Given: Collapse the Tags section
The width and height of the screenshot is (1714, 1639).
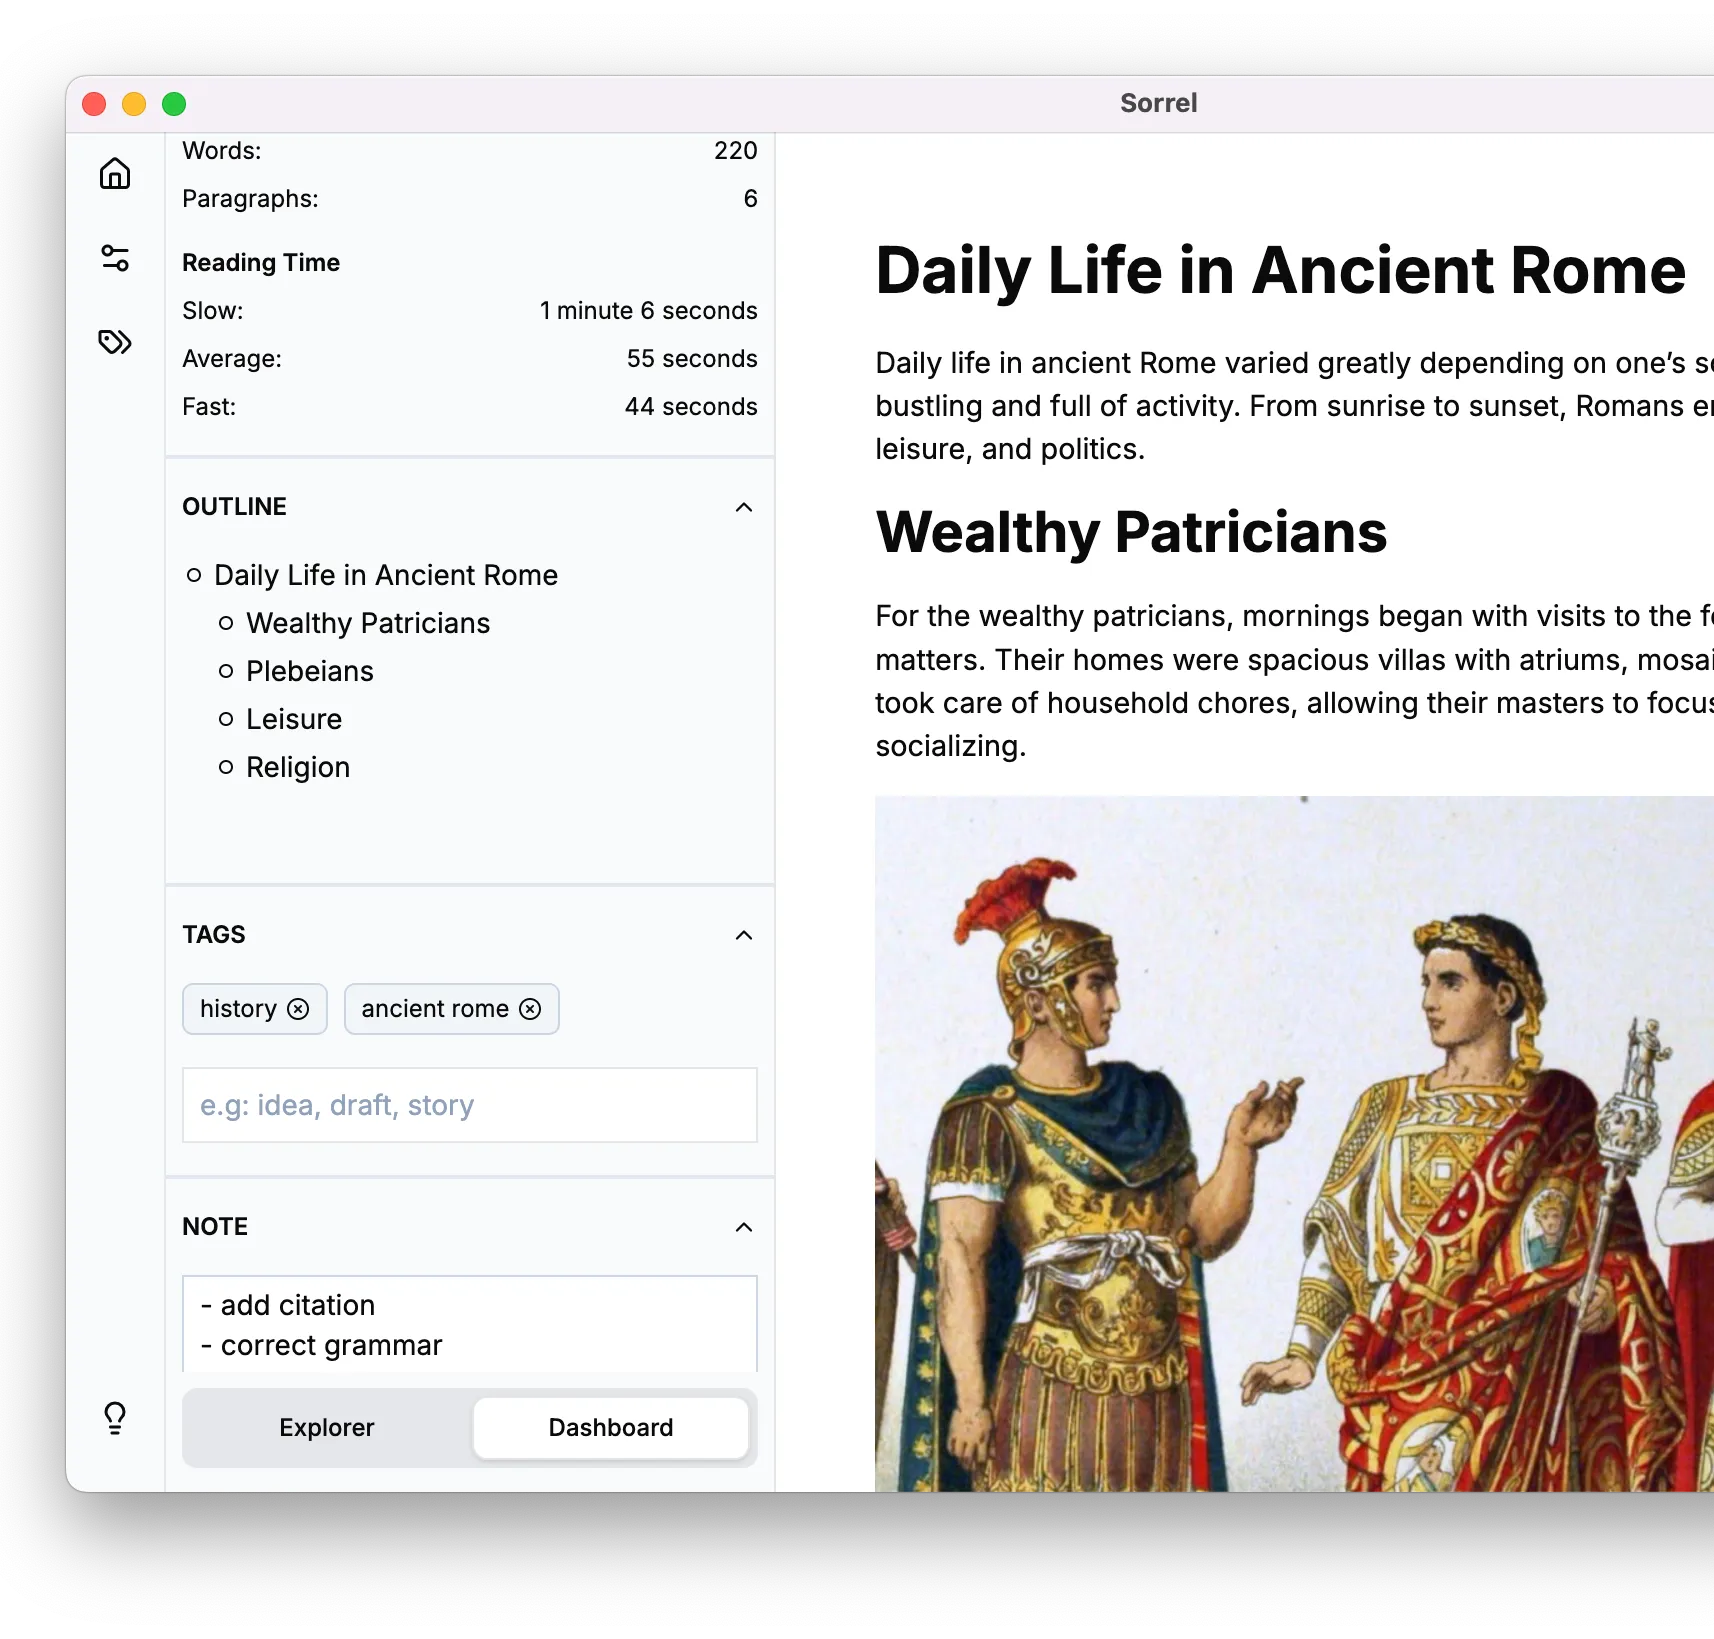Looking at the screenshot, I should (743, 935).
